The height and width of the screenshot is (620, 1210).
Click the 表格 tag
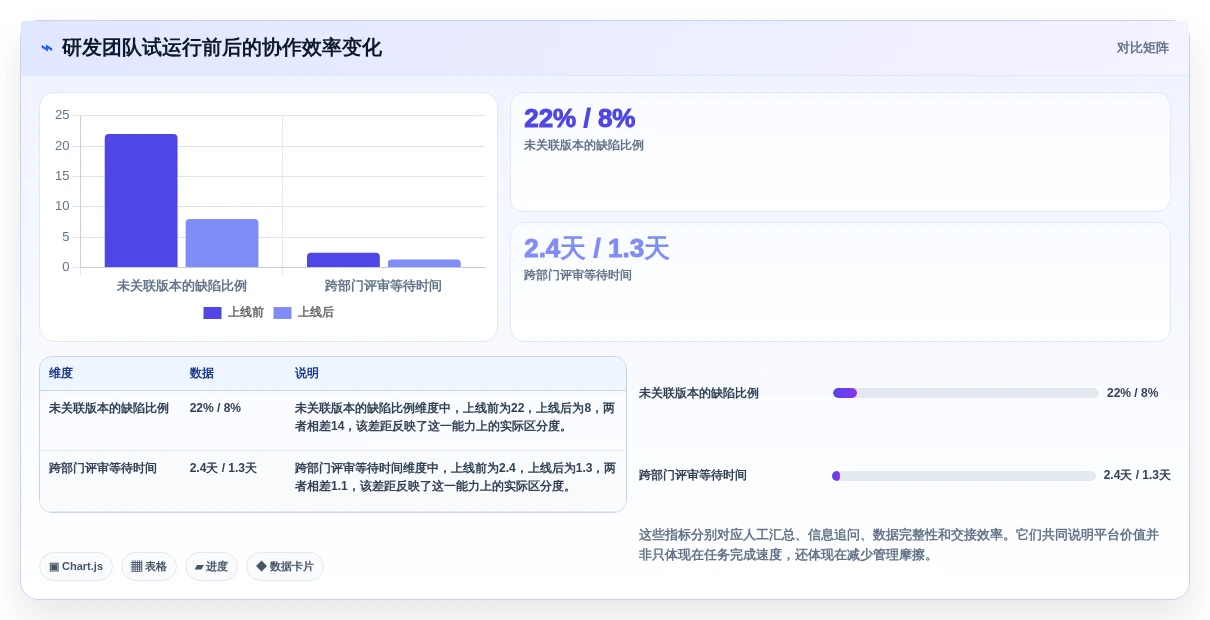coord(149,566)
